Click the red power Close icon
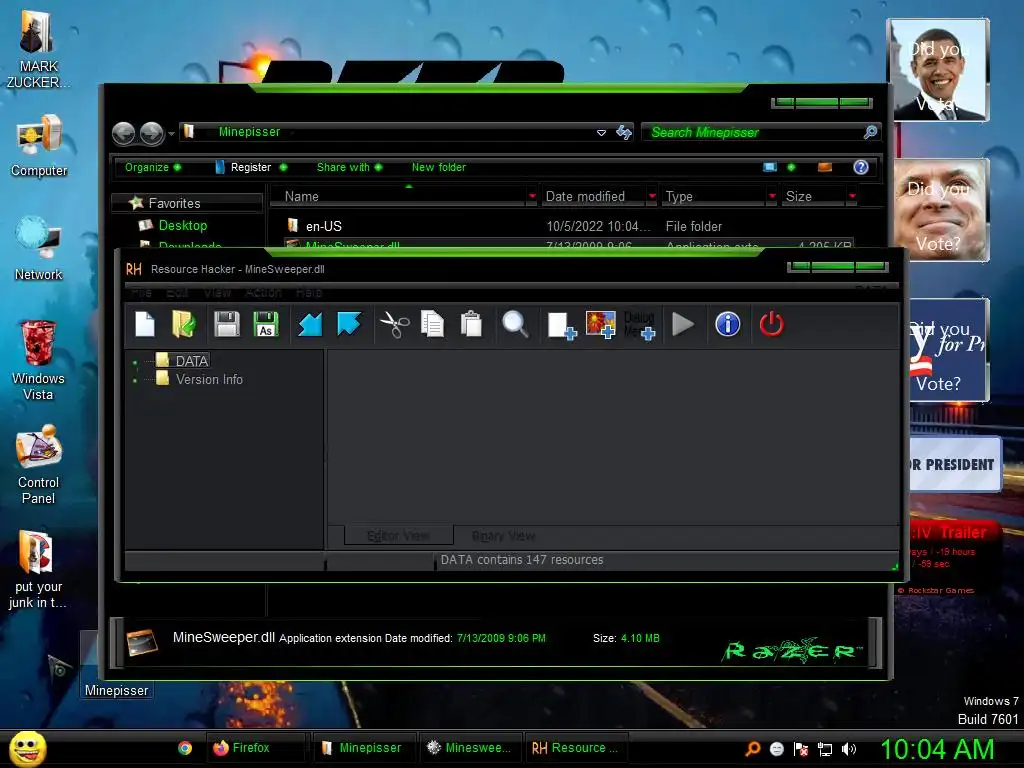The height and width of the screenshot is (768, 1024). click(771, 325)
